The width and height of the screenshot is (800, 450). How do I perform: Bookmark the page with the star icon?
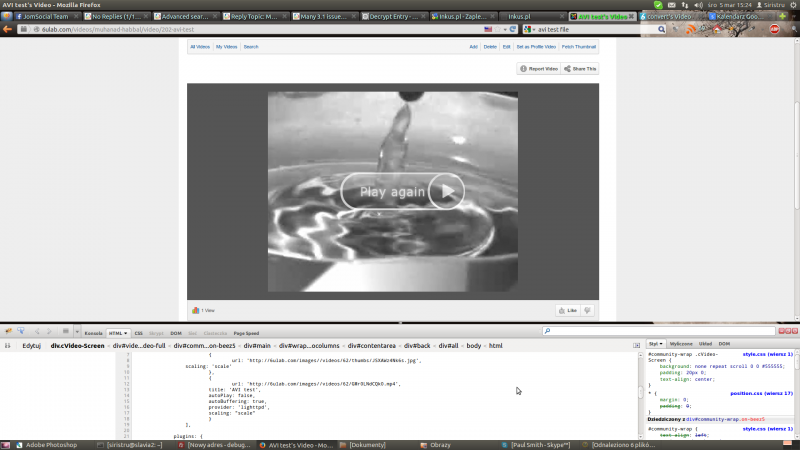pos(497,30)
